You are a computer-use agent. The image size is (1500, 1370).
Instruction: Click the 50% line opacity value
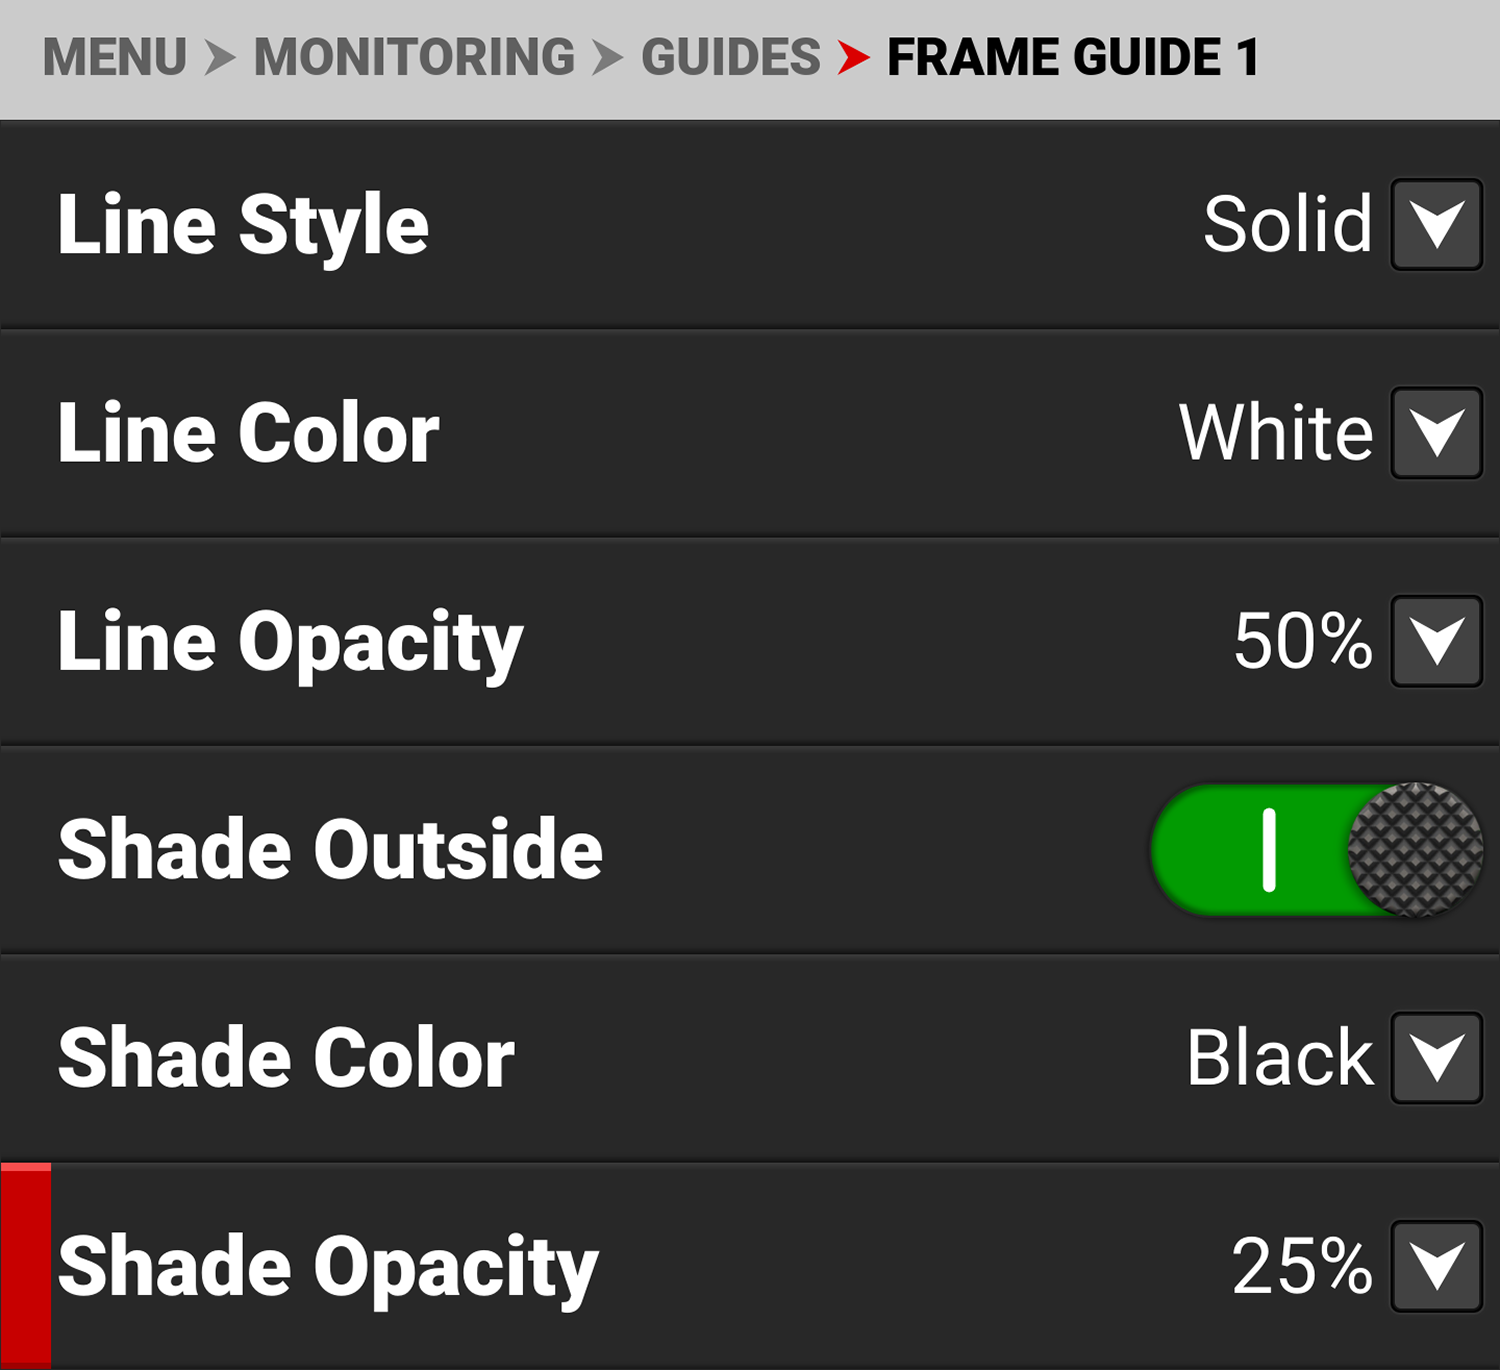tap(1302, 641)
